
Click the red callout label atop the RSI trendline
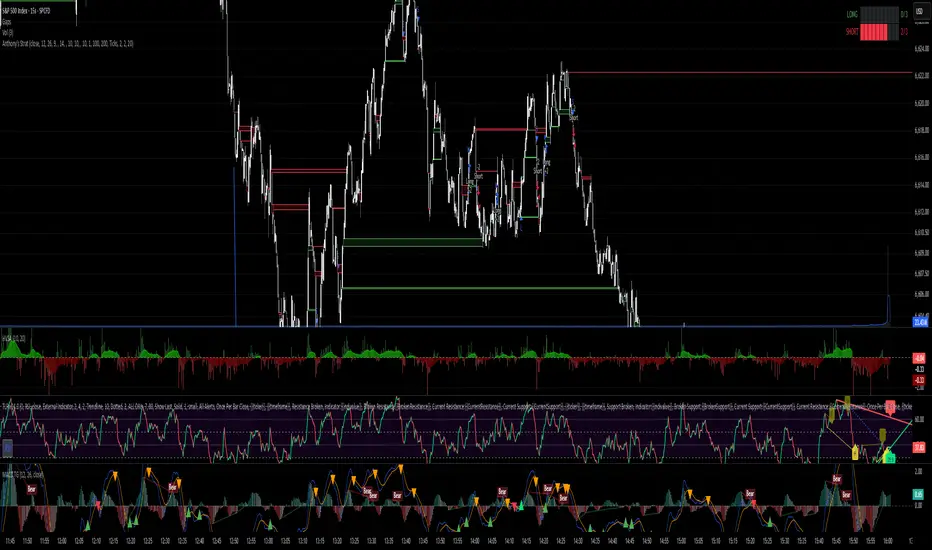click(890, 406)
